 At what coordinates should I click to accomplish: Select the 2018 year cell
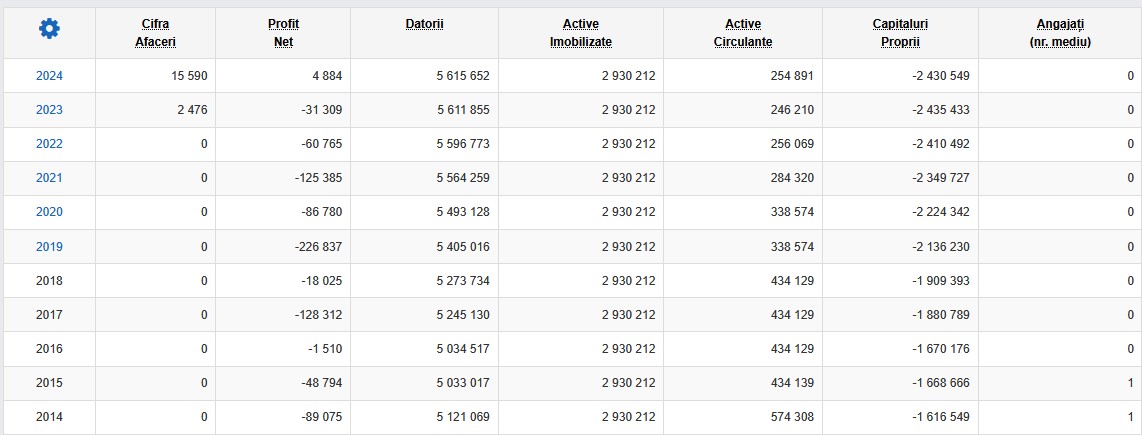pyautogui.click(x=50, y=281)
